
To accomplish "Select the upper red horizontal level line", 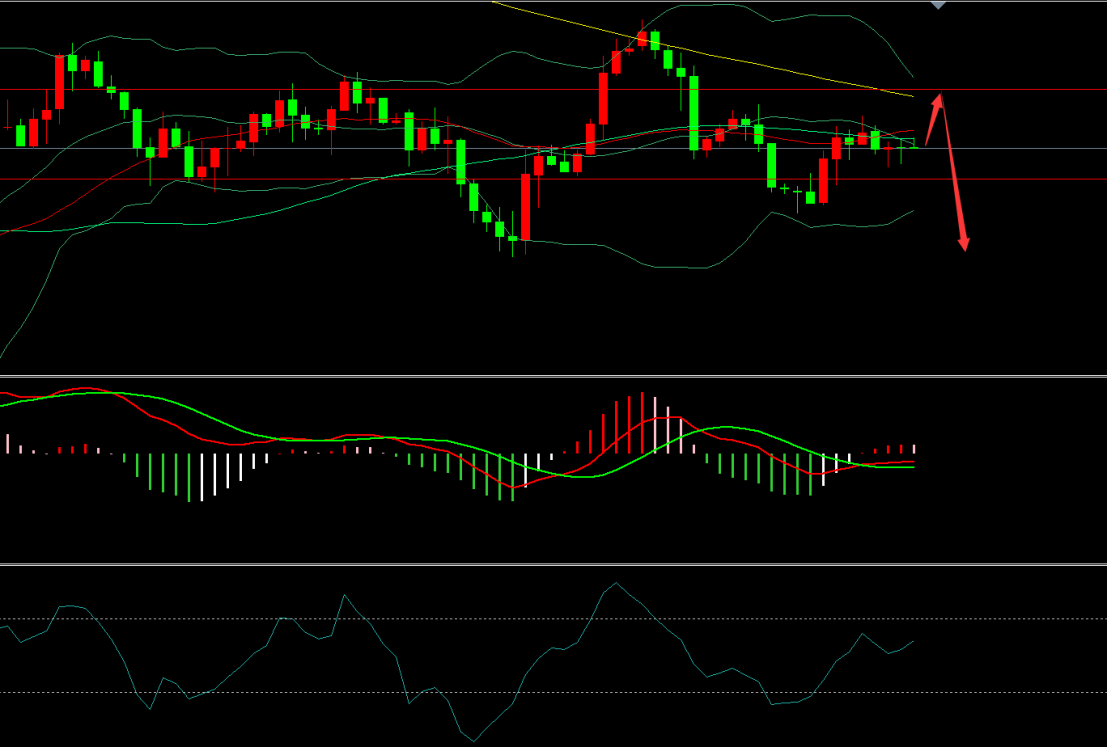I will 554,90.
